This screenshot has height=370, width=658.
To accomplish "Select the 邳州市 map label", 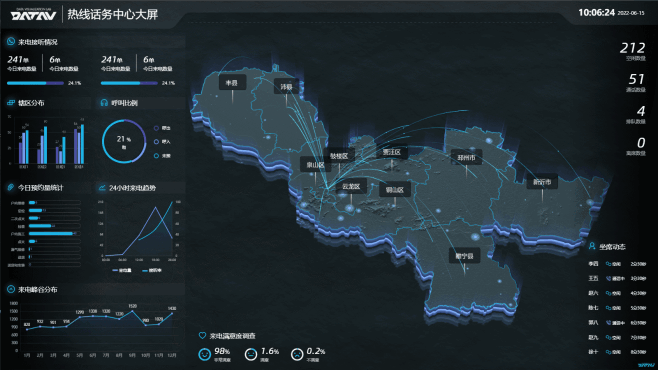I will coord(466,158).
